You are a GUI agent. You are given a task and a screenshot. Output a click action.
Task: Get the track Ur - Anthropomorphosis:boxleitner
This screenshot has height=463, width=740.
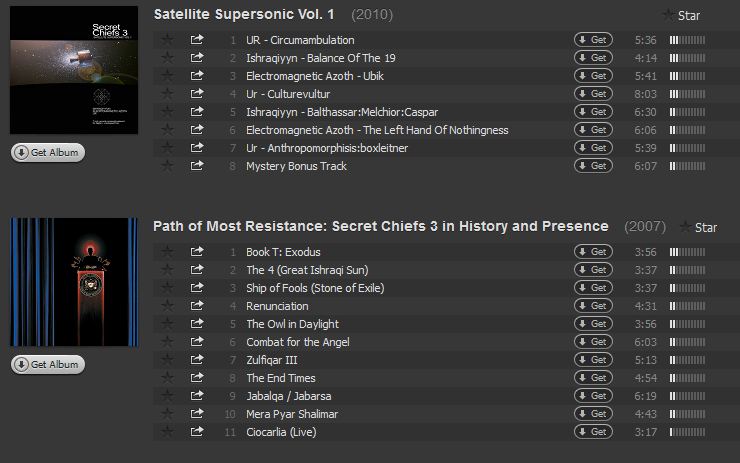(x=593, y=148)
